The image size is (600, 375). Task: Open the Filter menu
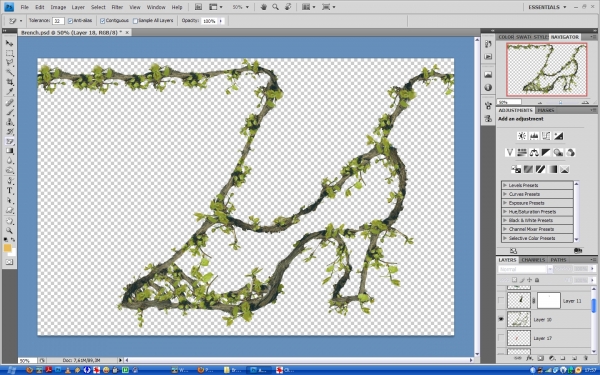(x=117, y=7)
